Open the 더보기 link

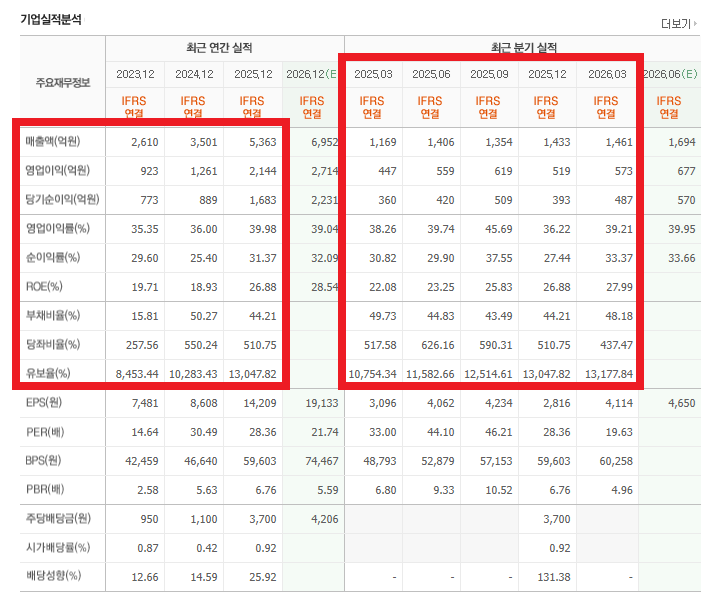pyautogui.click(x=676, y=24)
